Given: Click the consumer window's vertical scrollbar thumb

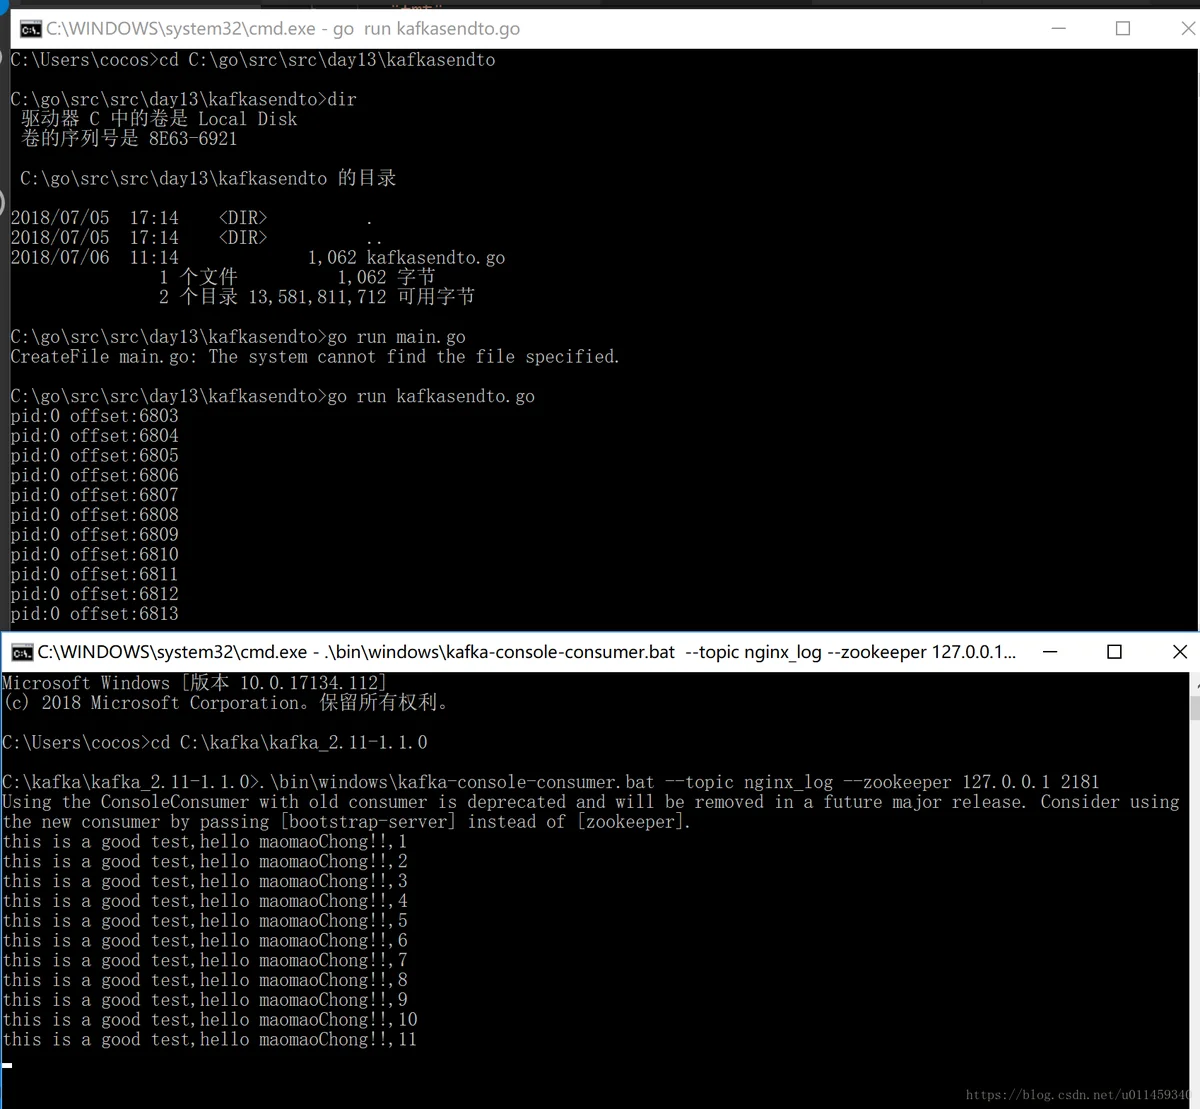Looking at the screenshot, I should tap(1194, 708).
